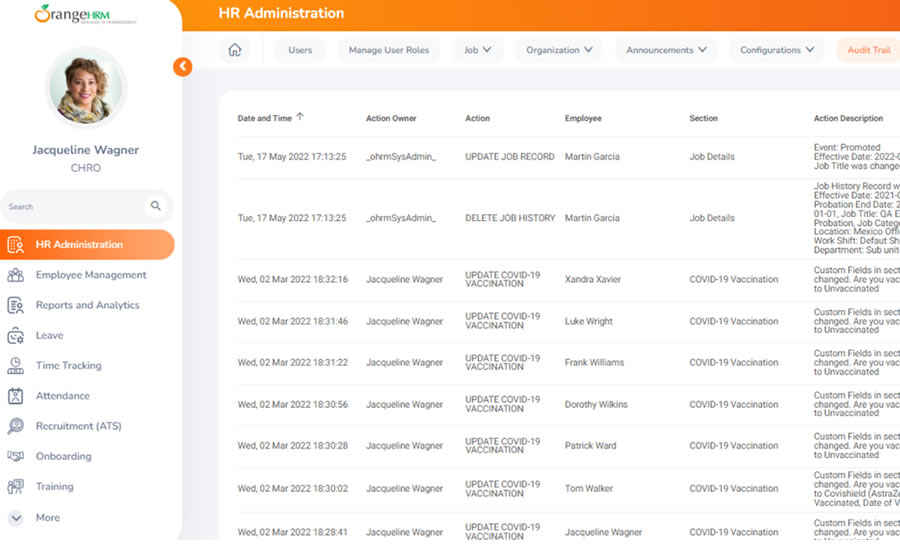Collapse sidebar using orange arrow button
The height and width of the screenshot is (546, 900).
click(182, 67)
